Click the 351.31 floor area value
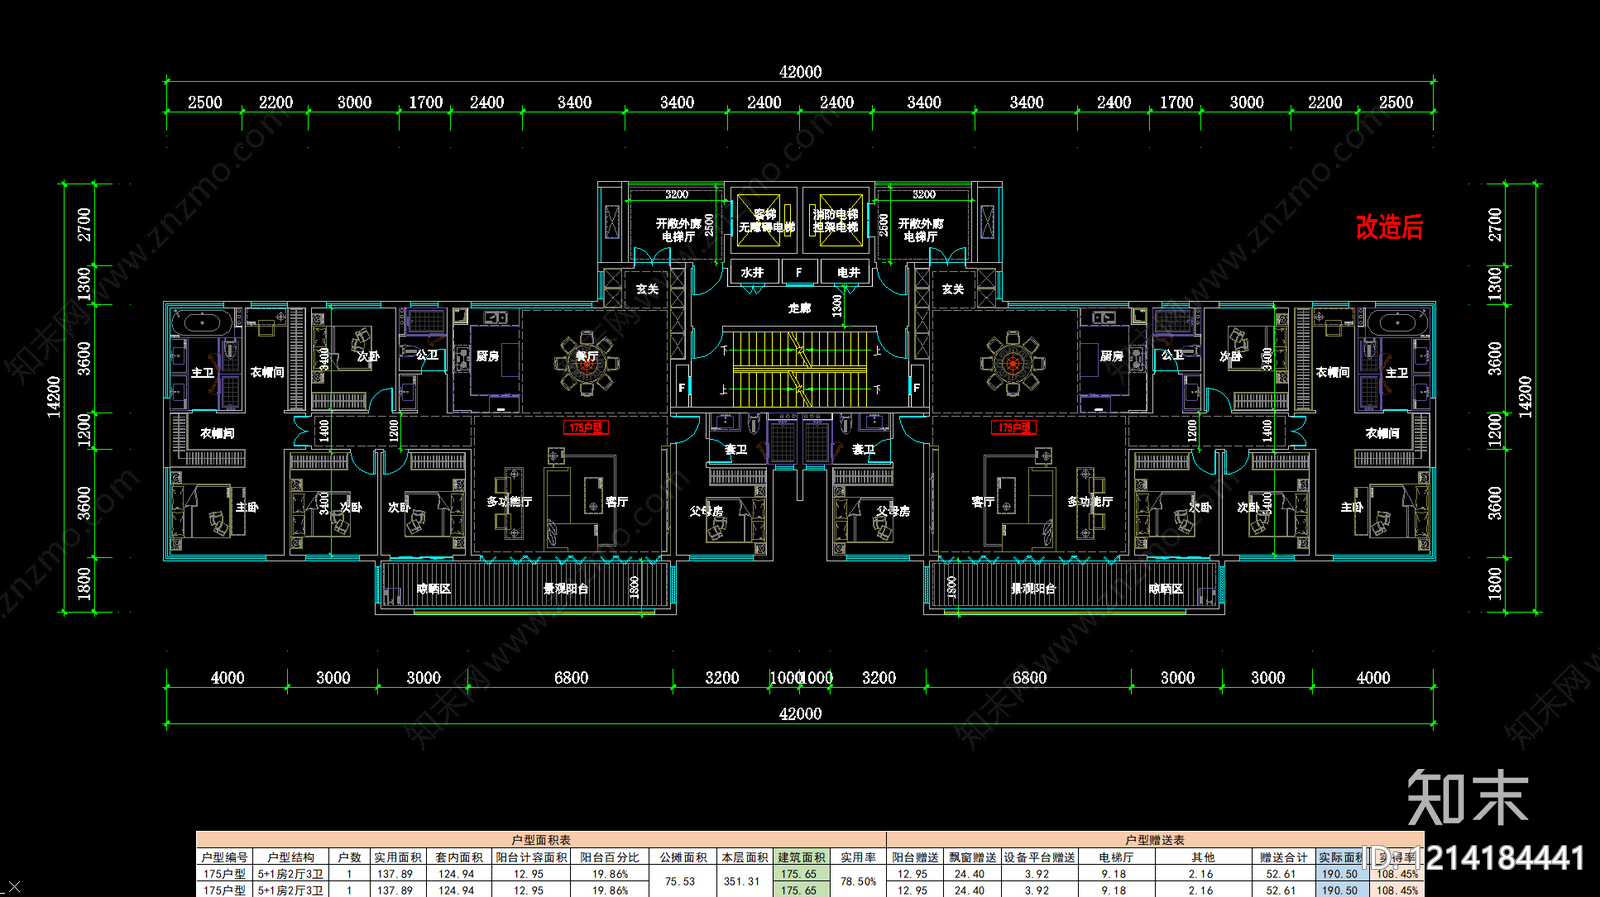Viewport: 1600px width, 897px height. point(742,881)
